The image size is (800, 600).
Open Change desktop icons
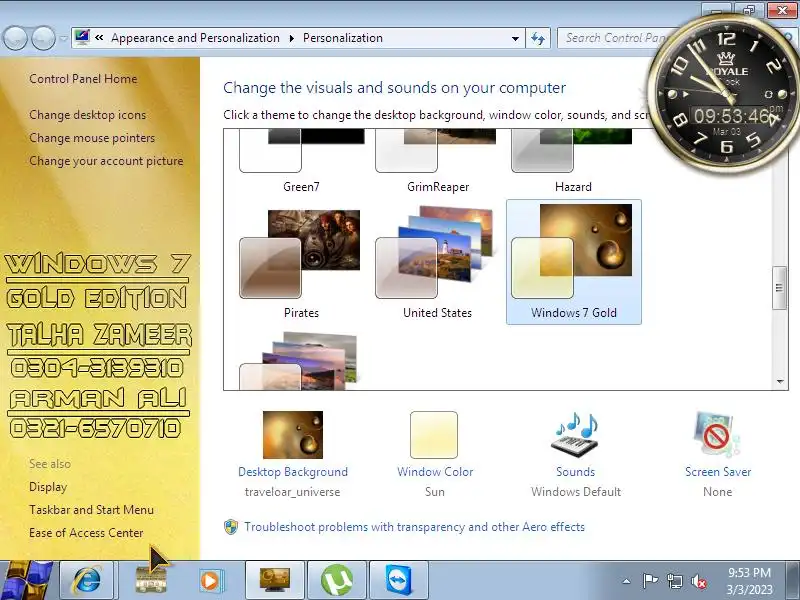(87, 115)
